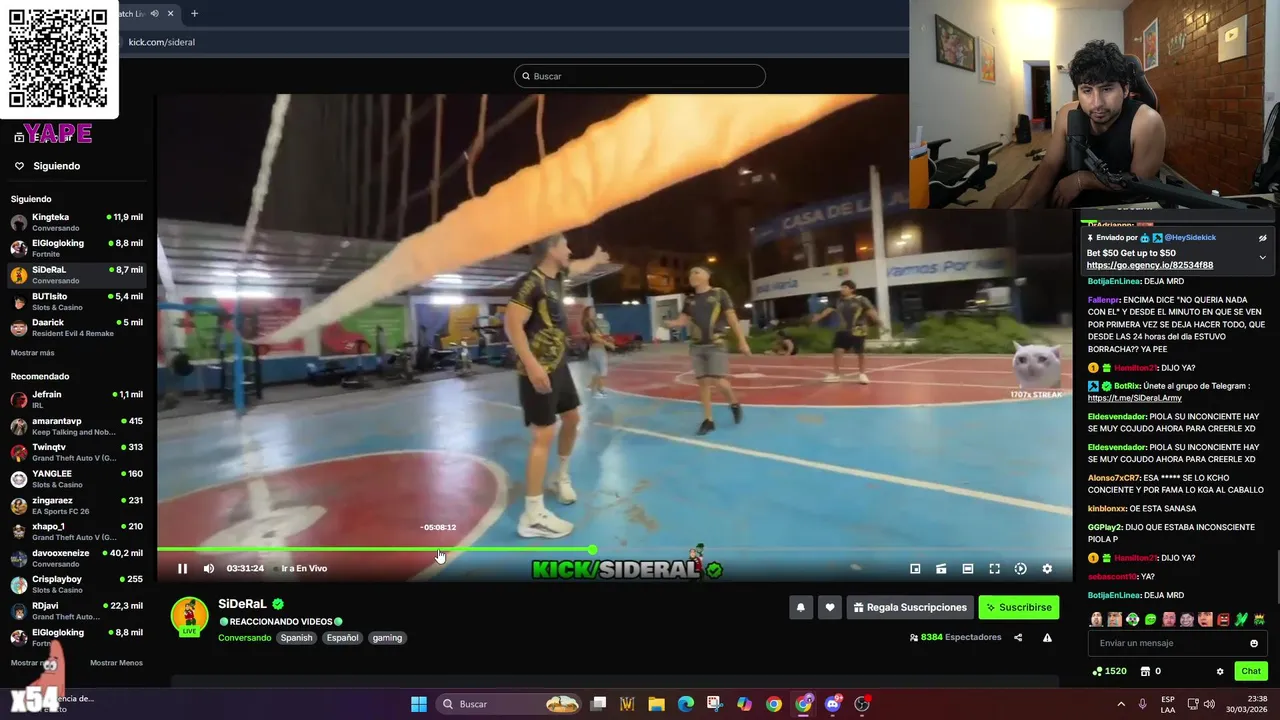Screen dimensions: 1280x720
Task: Share the stream using share icon
Action: 1018,637
